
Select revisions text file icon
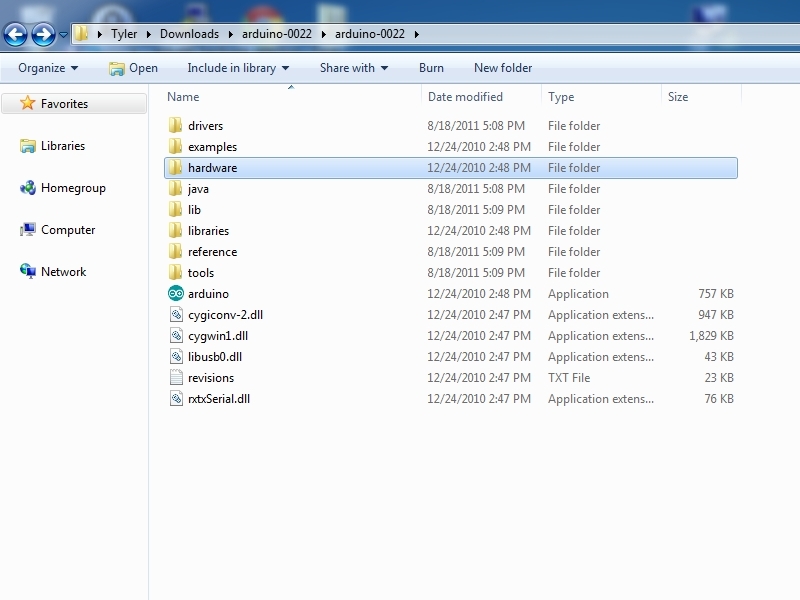click(176, 377)
